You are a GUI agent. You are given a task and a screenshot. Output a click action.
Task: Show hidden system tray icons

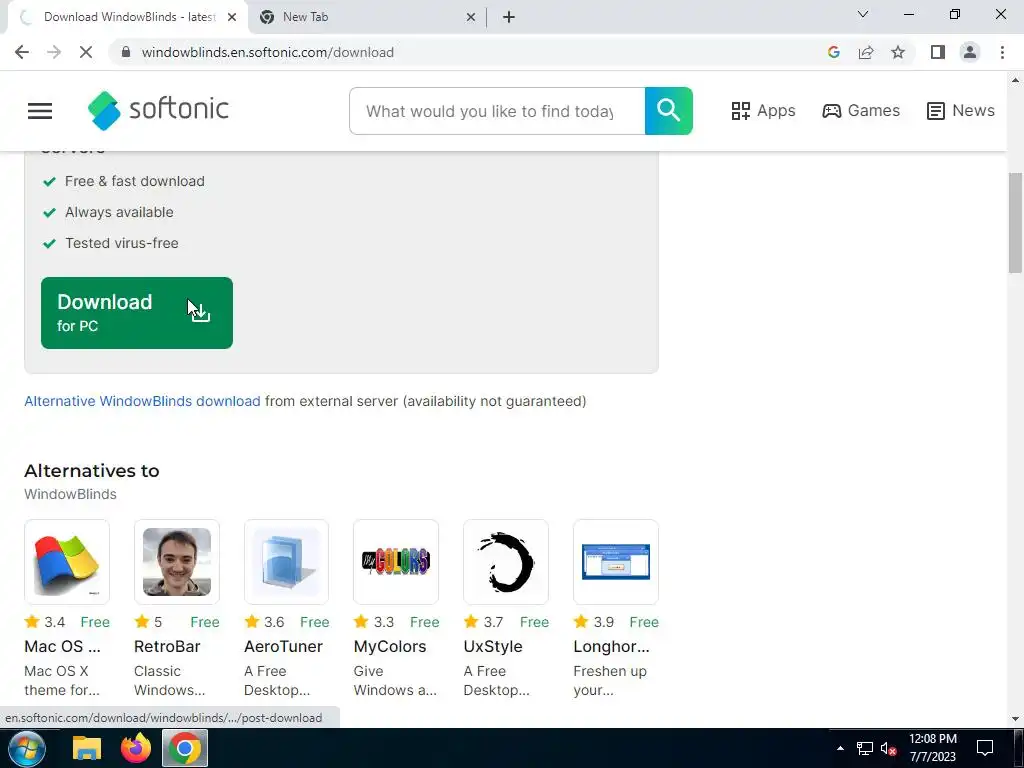840,748
